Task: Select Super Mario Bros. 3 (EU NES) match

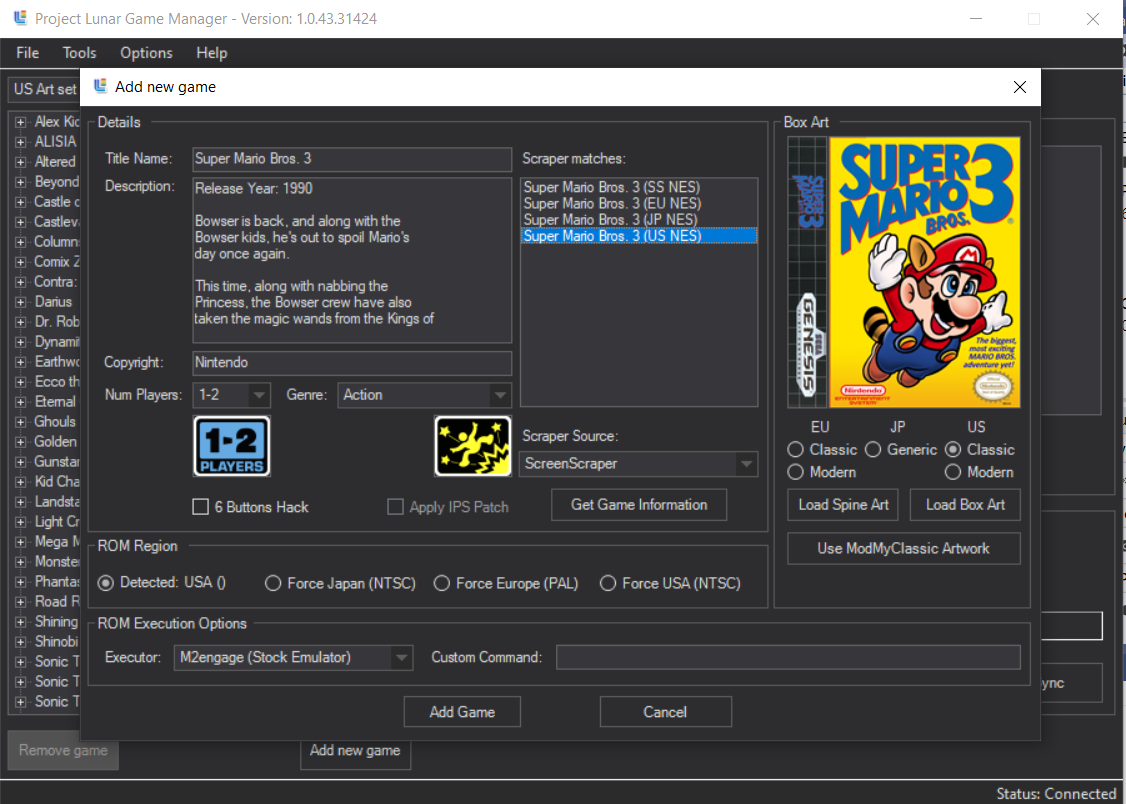Action: coord(639,204)
